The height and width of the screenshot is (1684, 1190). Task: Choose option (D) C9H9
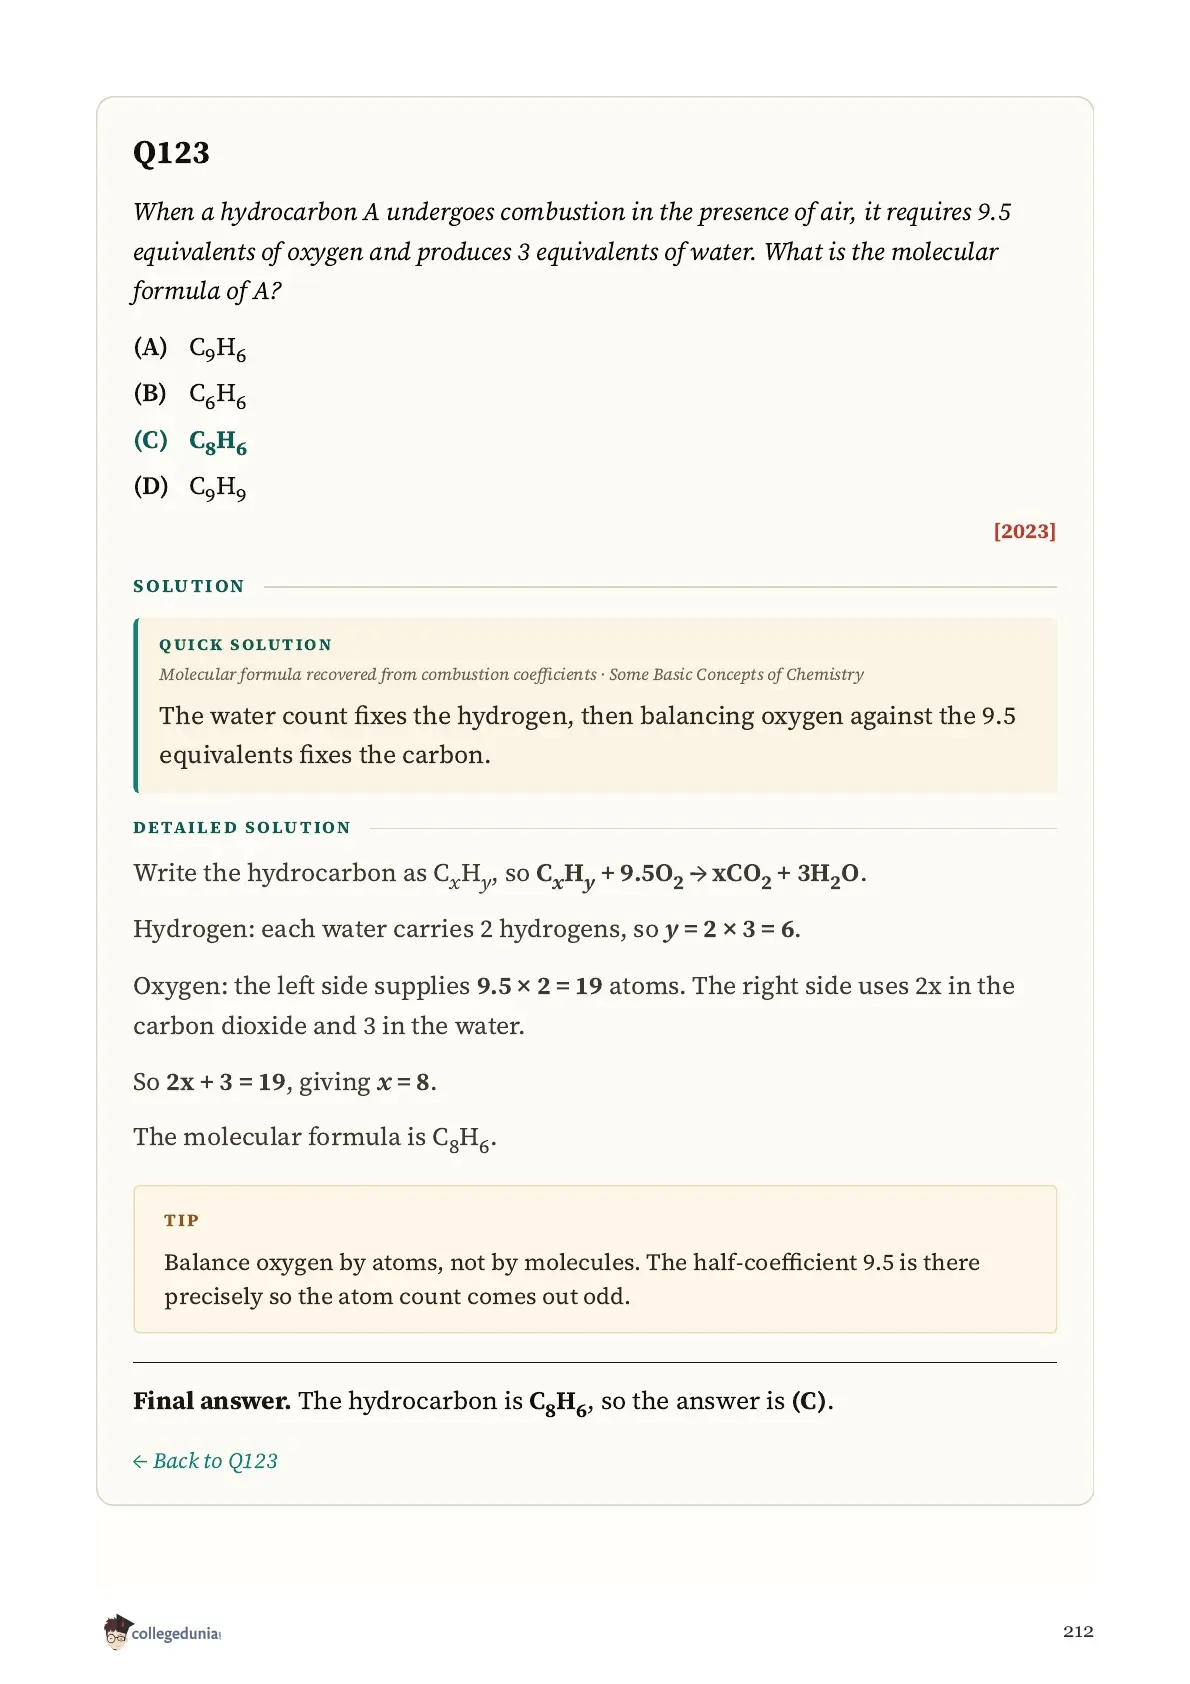[x=190, y=488]
